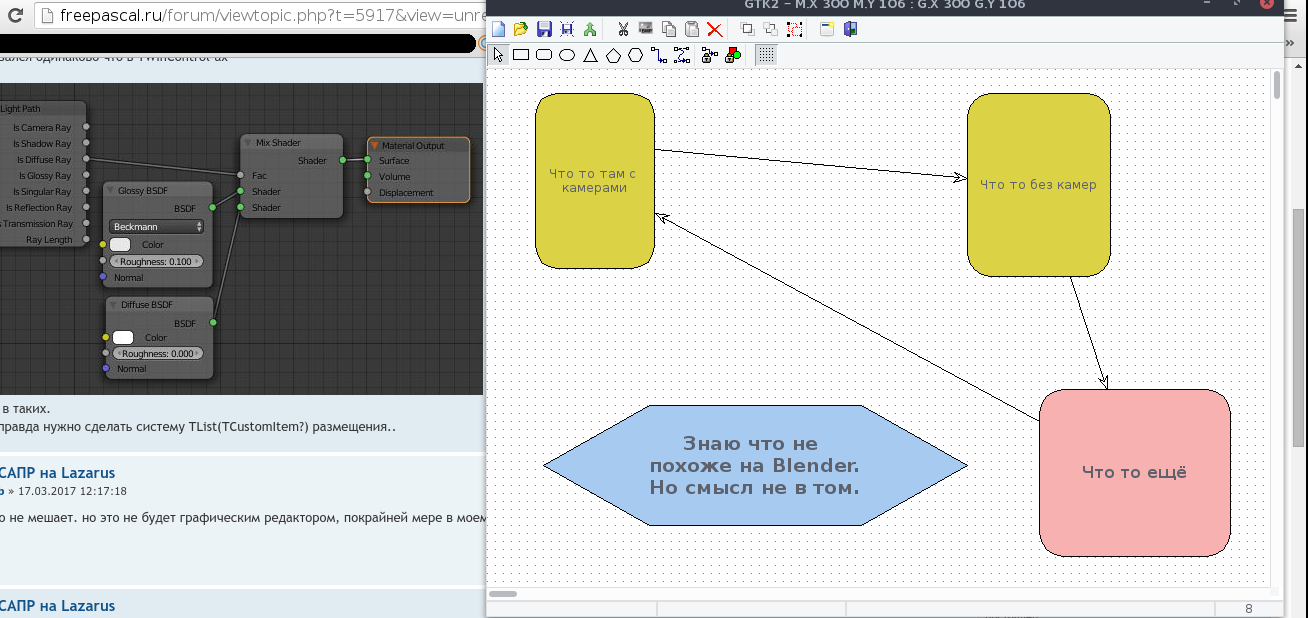The width and height of the screenshot is (1308, 618).
Task: Click the scissors Cut icon
Action: tap(623, 29)
